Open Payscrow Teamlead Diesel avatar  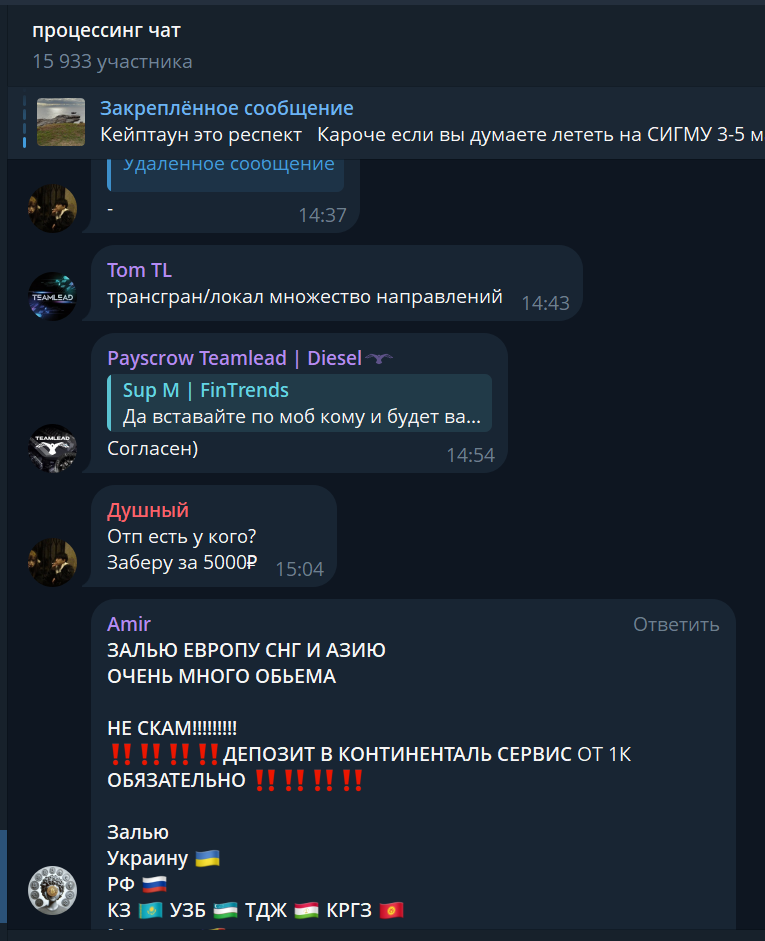coord(53,448)
